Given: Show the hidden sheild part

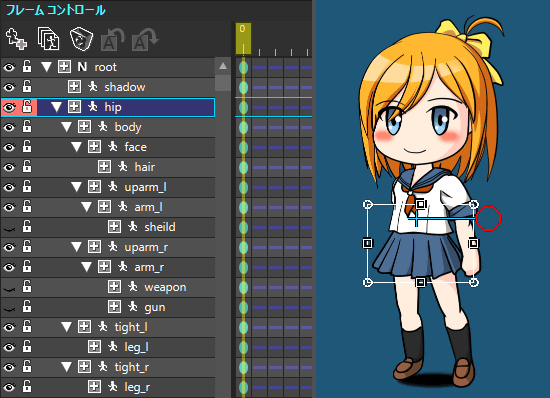Looking at the screenshot, I should (9, 229).
